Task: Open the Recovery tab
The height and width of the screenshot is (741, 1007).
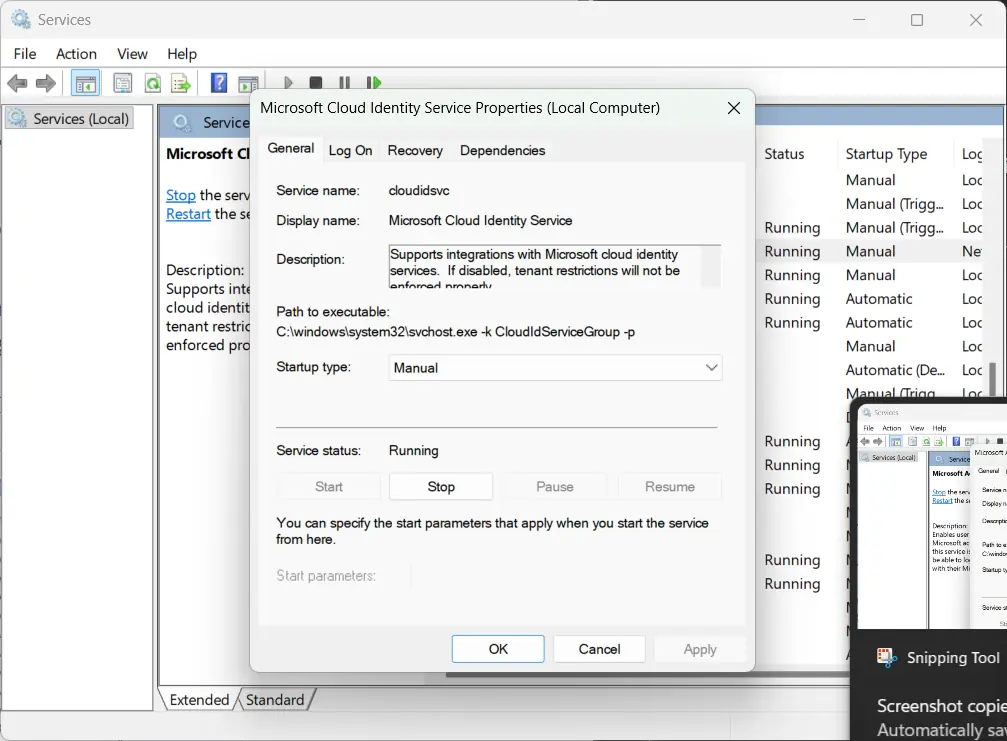Action: point(414,150)
